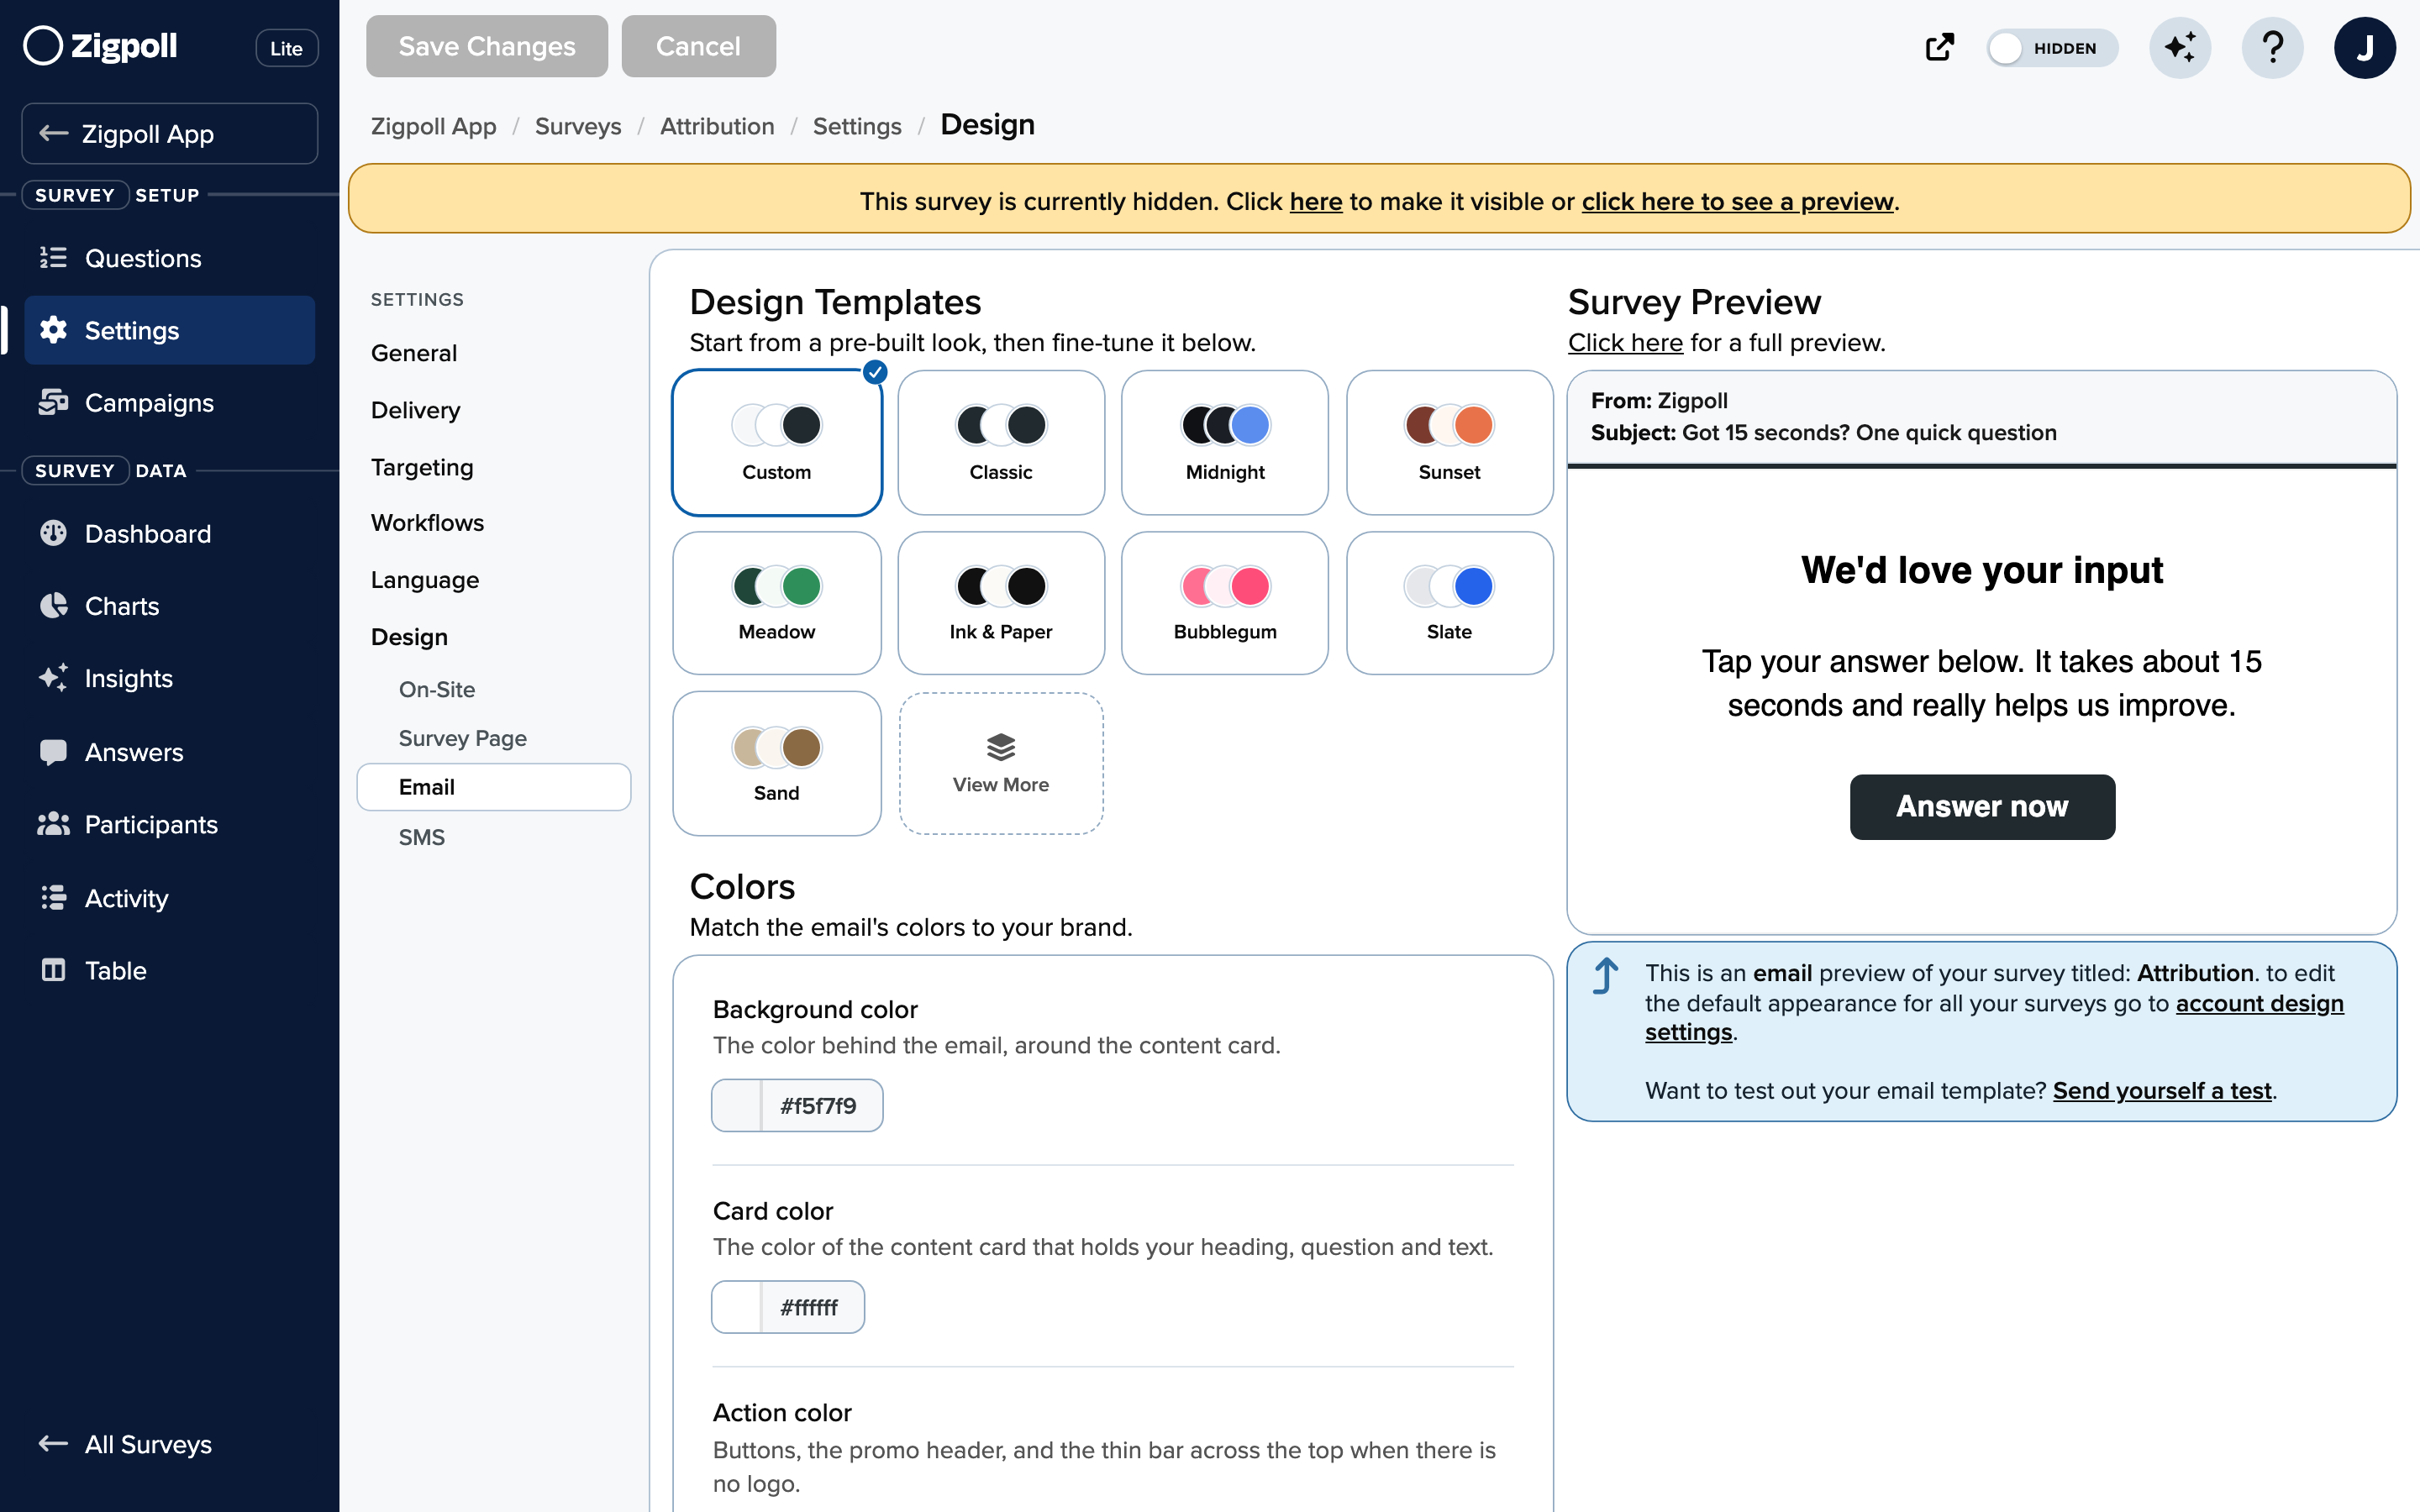The width and height of the screenshot is (2420, 1512).
Task: Open Table in the sidebar
Action: click(169, 970)
